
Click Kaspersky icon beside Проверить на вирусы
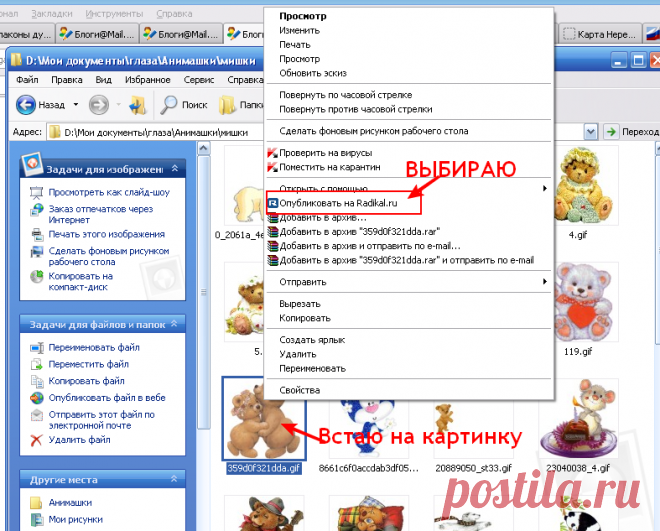pyautogui.click(x=273, y=153)
